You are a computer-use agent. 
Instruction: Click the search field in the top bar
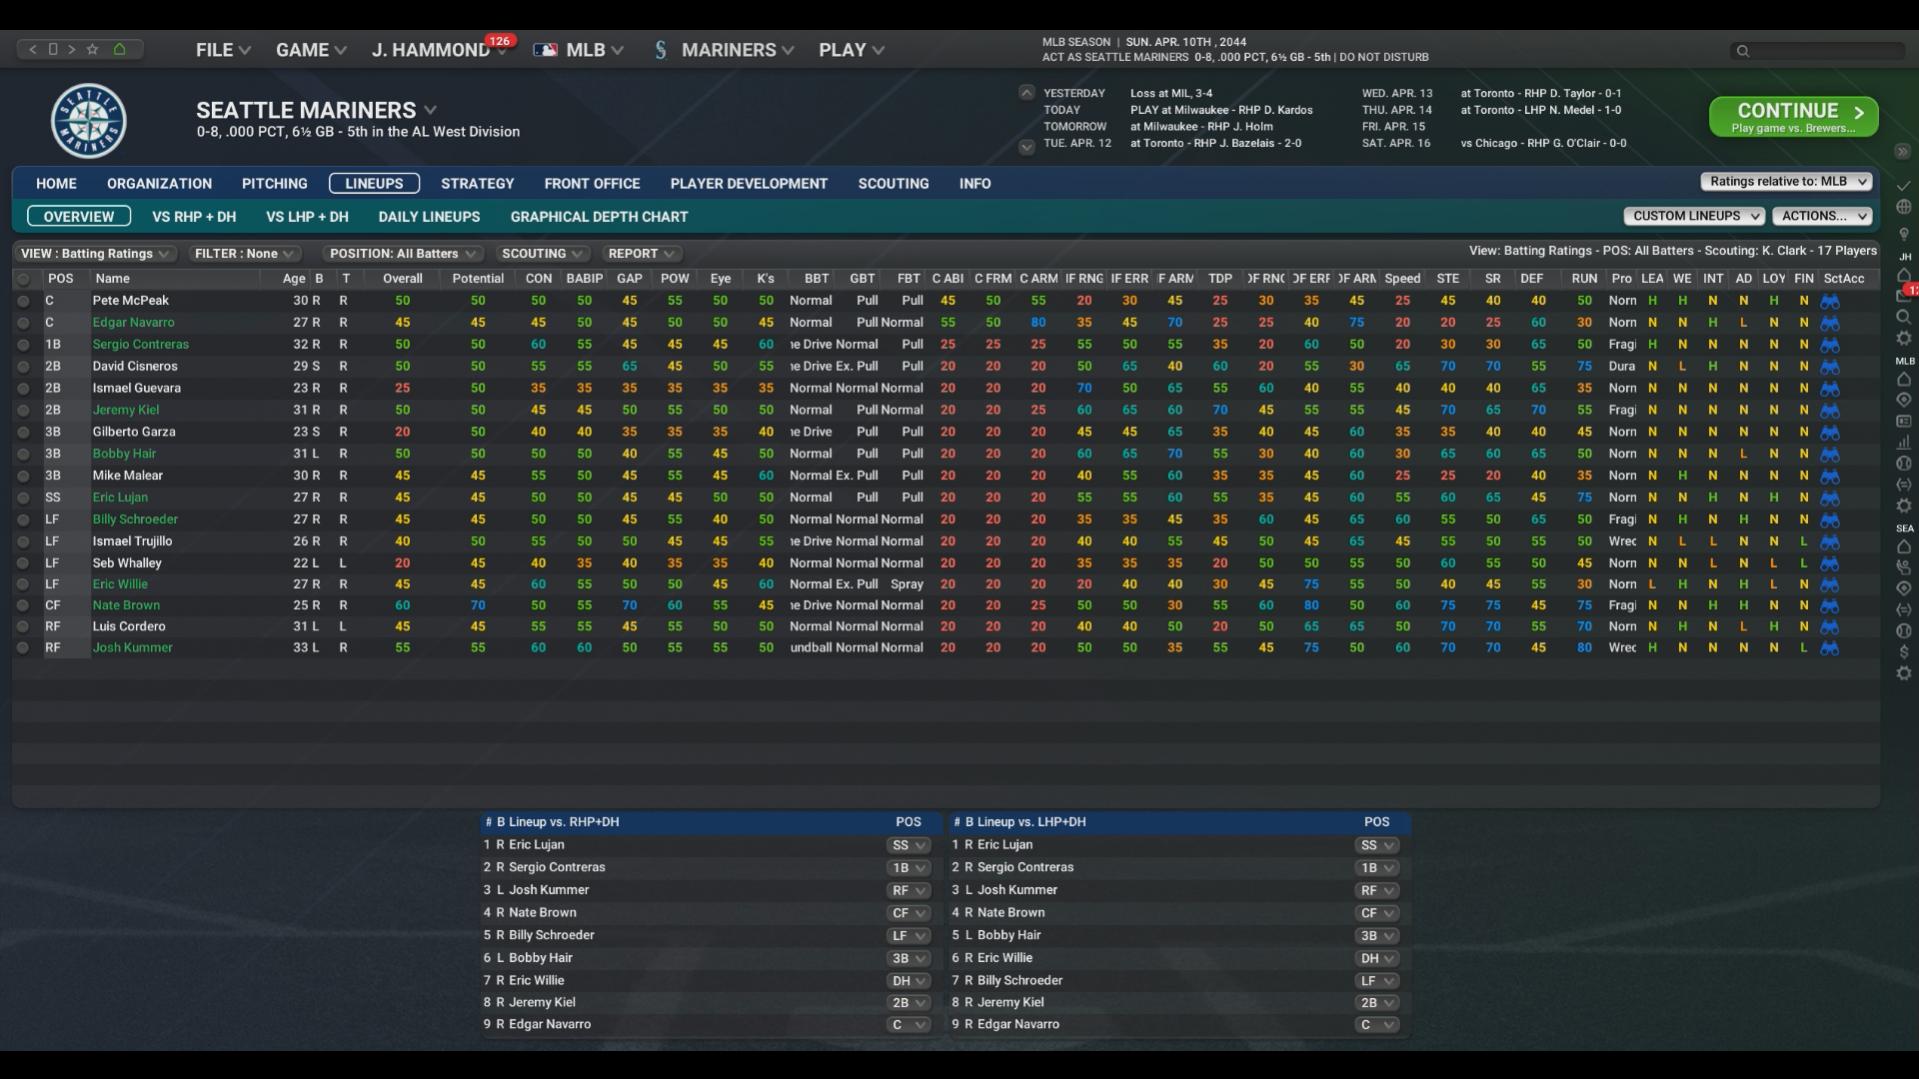coord(1817,50)
